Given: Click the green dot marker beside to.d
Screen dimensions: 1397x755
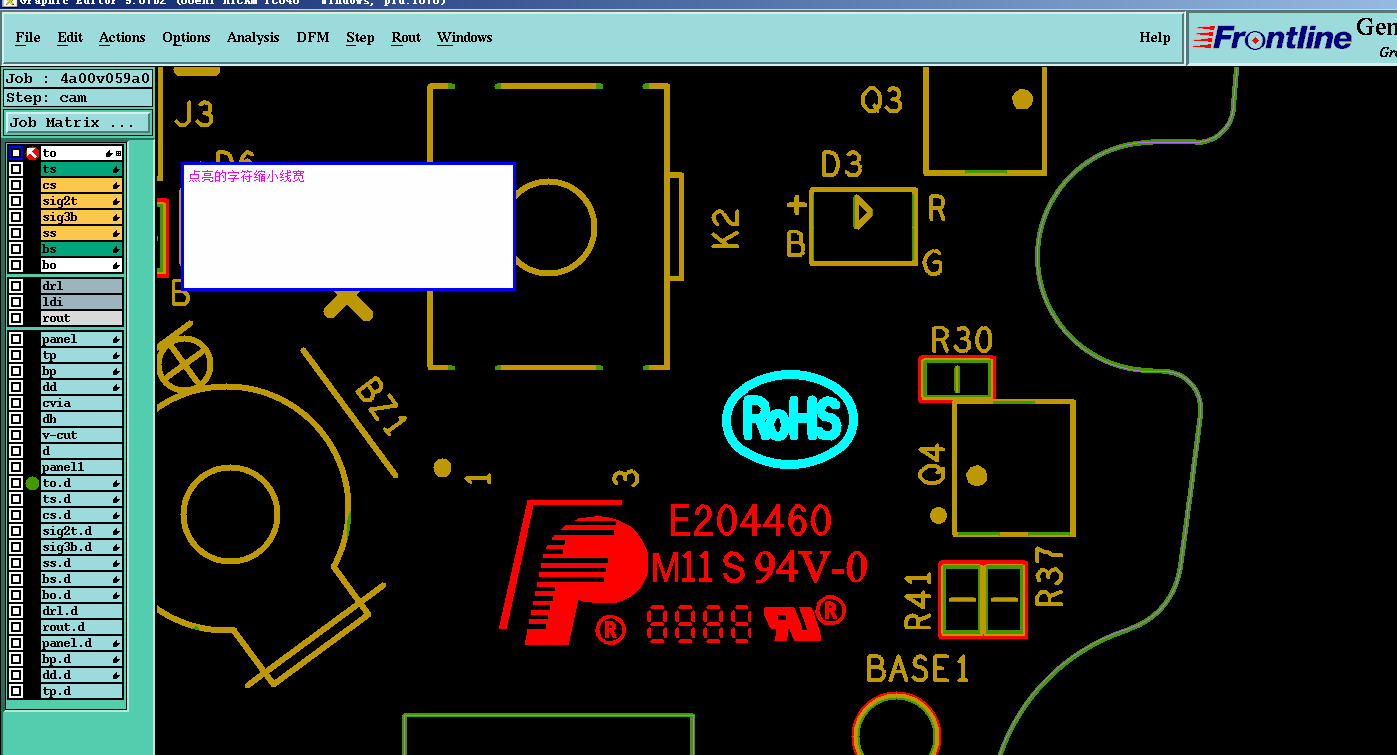Looking at the screenshot, I should pos(32,483).
